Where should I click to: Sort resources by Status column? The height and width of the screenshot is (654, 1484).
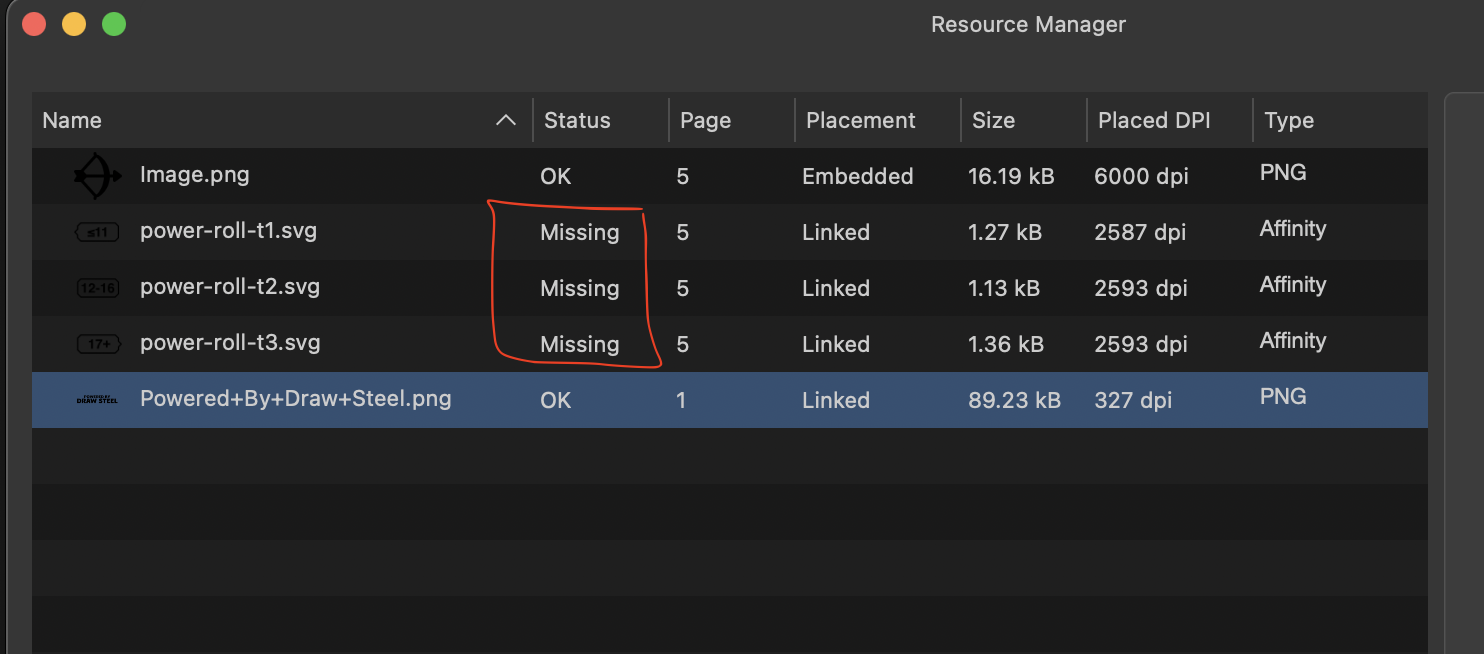[x=577, y=121]
